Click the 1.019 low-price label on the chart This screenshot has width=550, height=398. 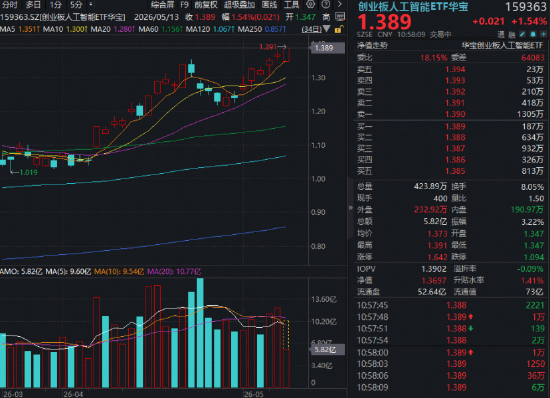(28, 172)
